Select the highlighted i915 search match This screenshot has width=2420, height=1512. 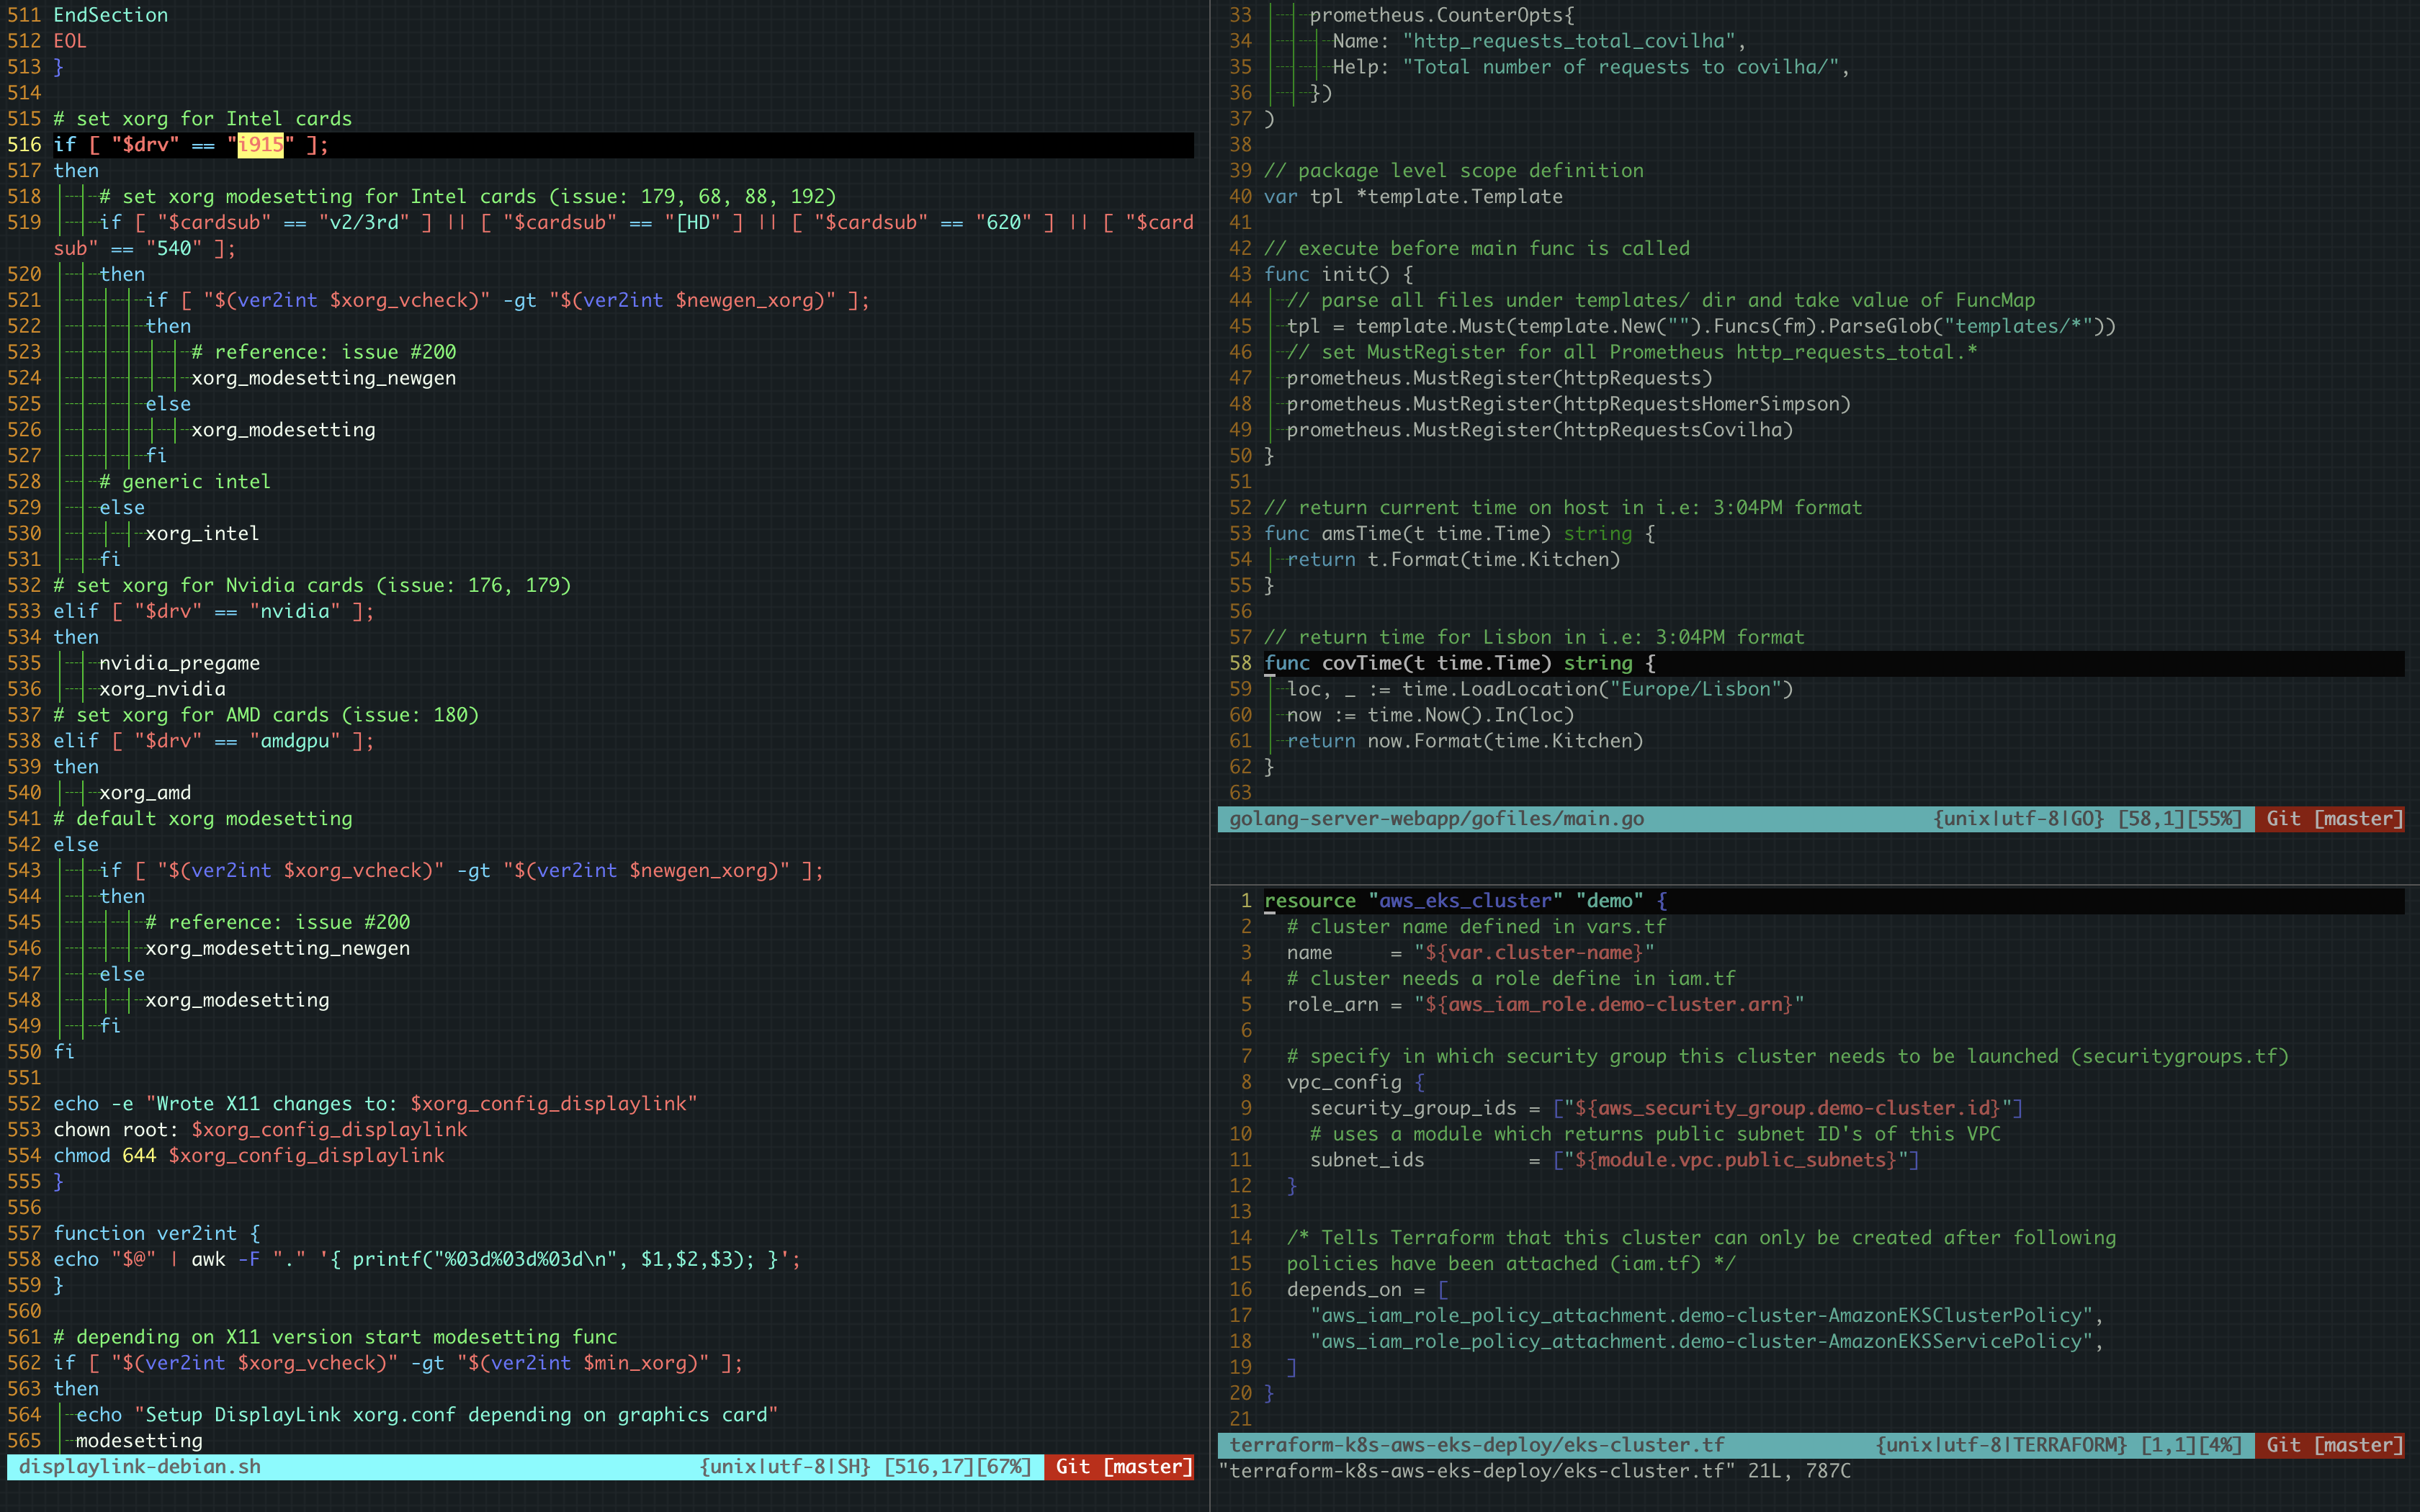tap(260, 144)
